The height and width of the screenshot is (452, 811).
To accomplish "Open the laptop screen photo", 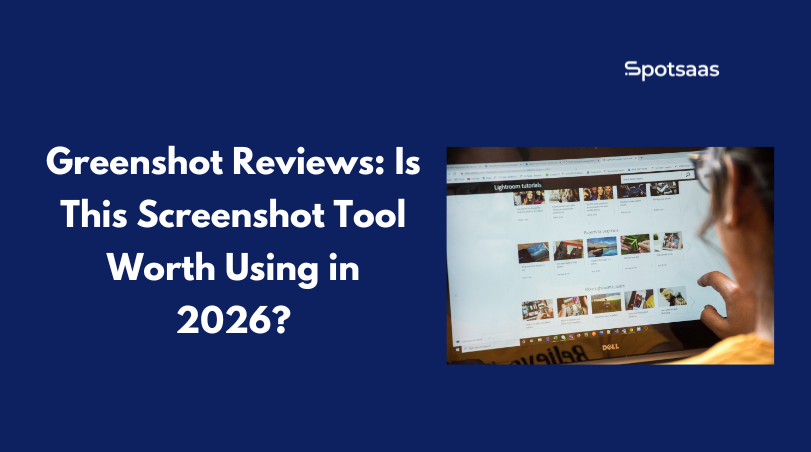I will [x=610, y=255].
